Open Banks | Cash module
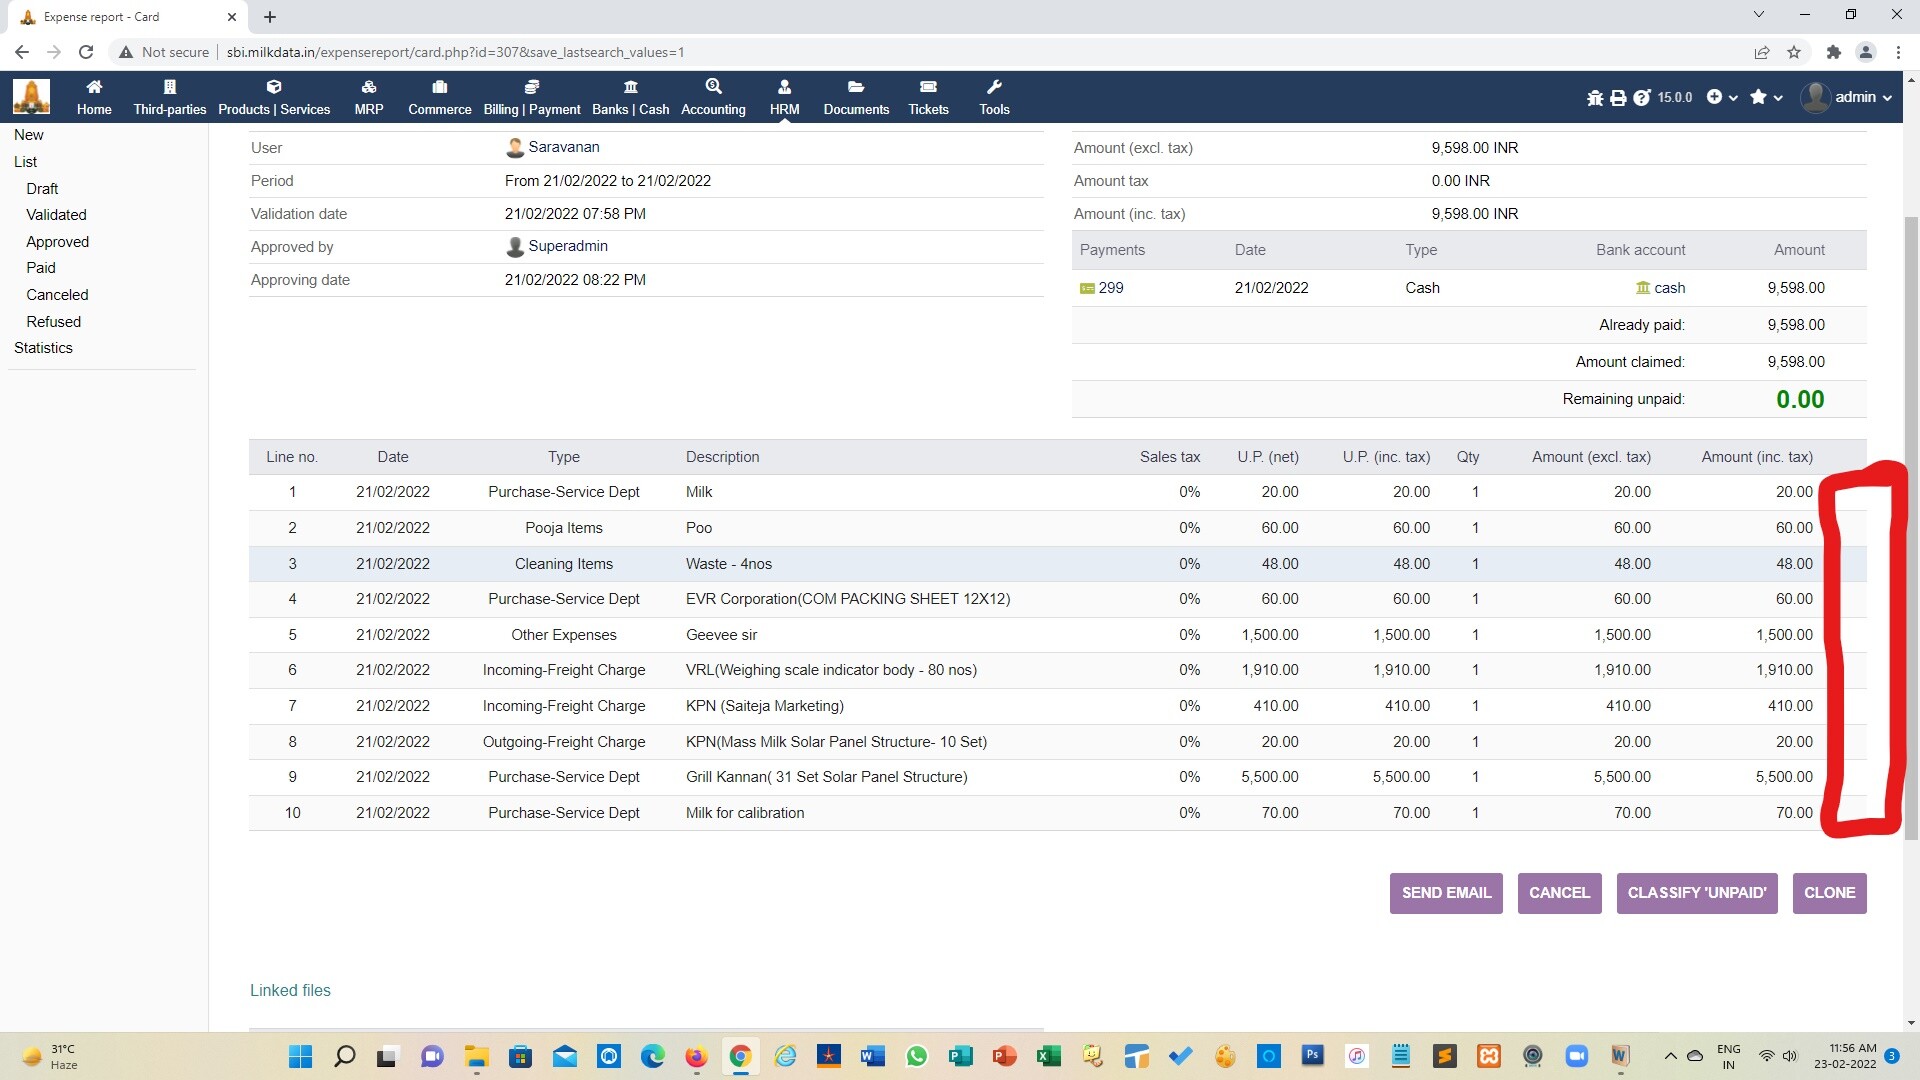 (630, 97)
